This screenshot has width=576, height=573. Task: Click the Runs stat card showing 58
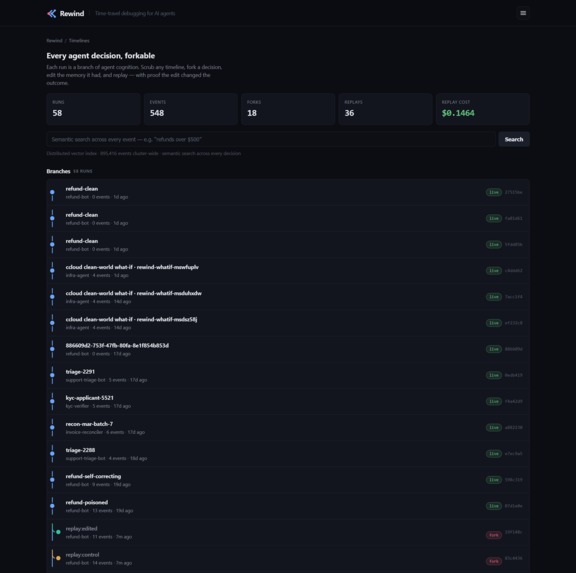point(93,109)
